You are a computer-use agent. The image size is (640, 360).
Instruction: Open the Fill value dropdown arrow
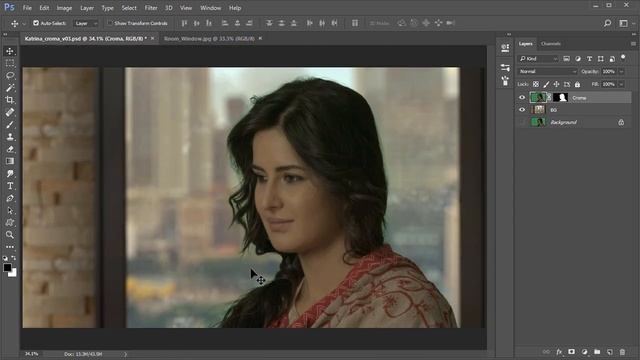[621, 84]
